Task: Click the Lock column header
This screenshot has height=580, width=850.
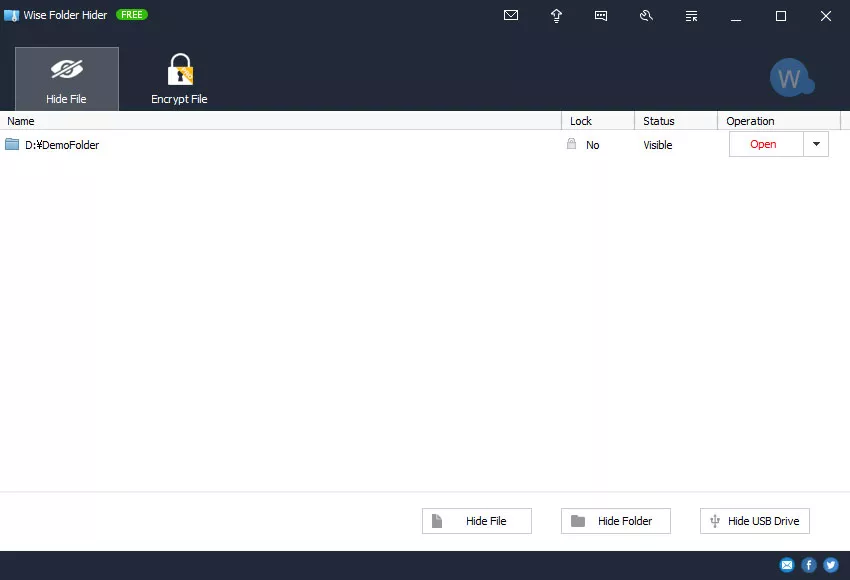Action: click(x=598, y=121)
